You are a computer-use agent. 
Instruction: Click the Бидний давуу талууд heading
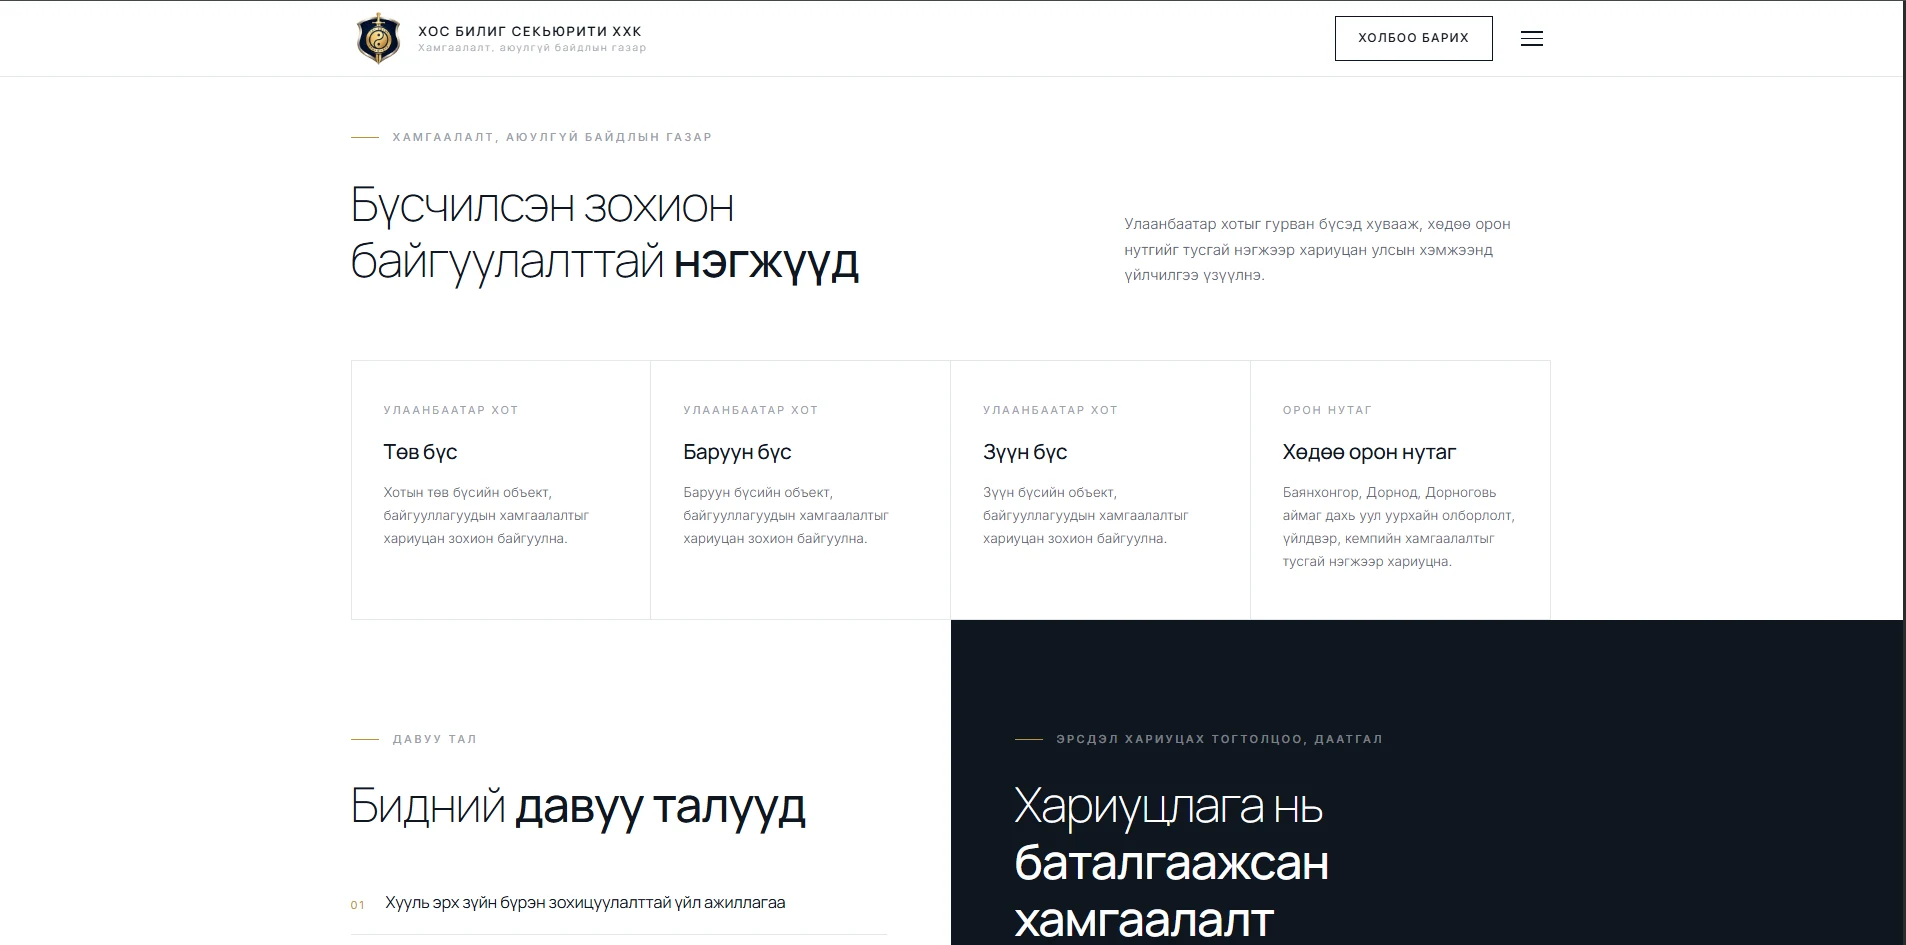click(578, 806)
